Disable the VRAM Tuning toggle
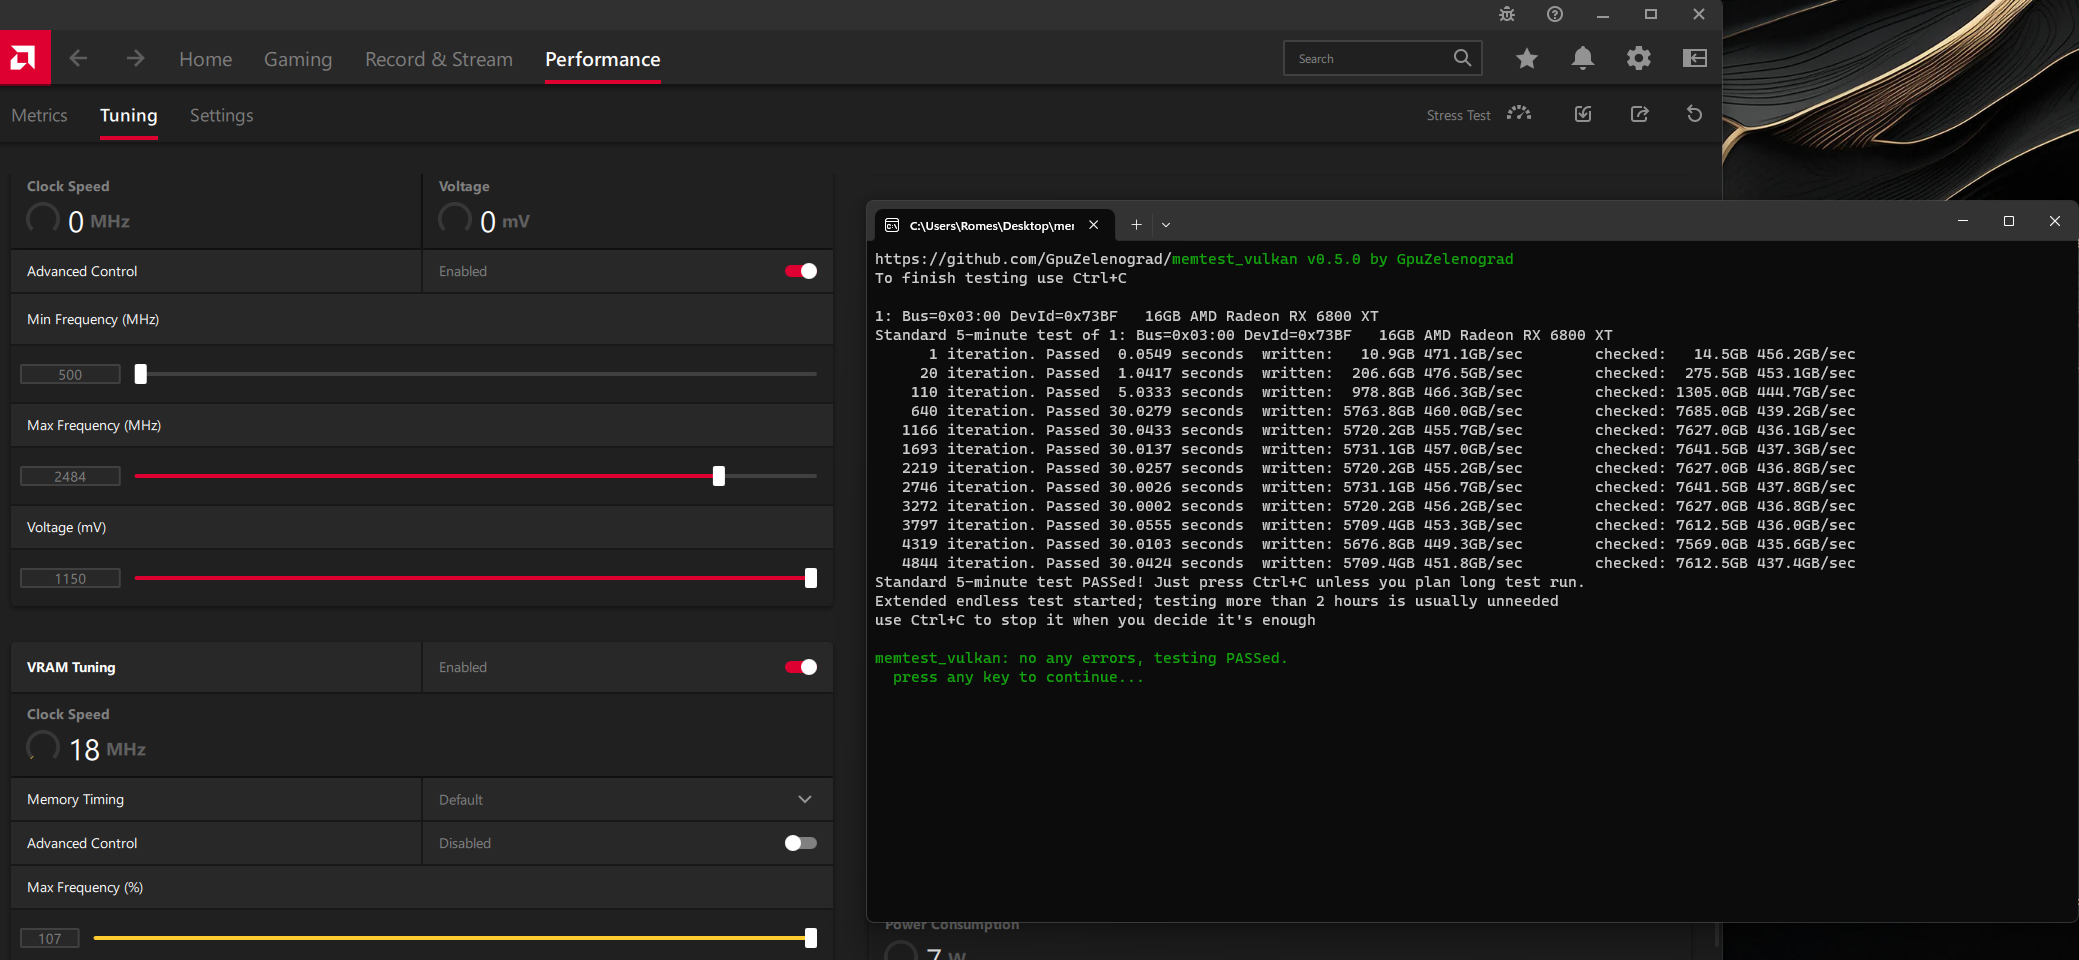Screen dimensions: 2079x960 point(801,667)
